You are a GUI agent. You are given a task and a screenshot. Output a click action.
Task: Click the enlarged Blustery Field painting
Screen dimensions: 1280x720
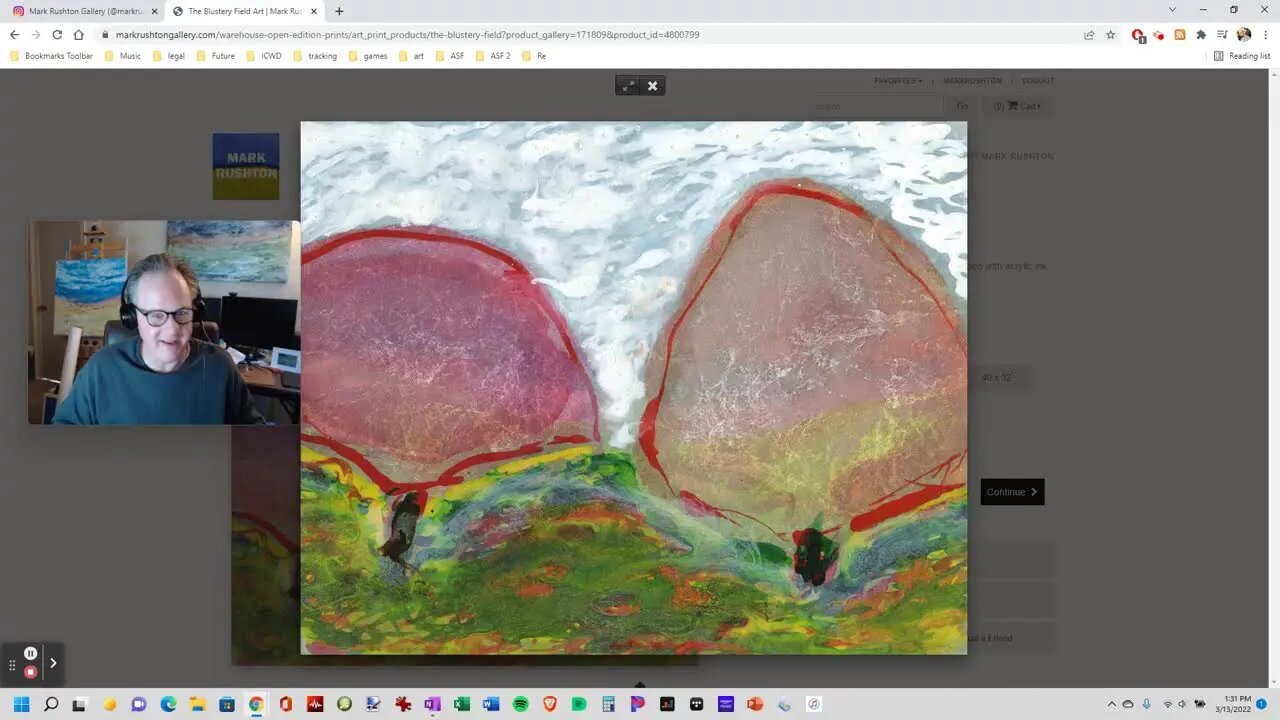pyautogui.click(x=634, y=388)
